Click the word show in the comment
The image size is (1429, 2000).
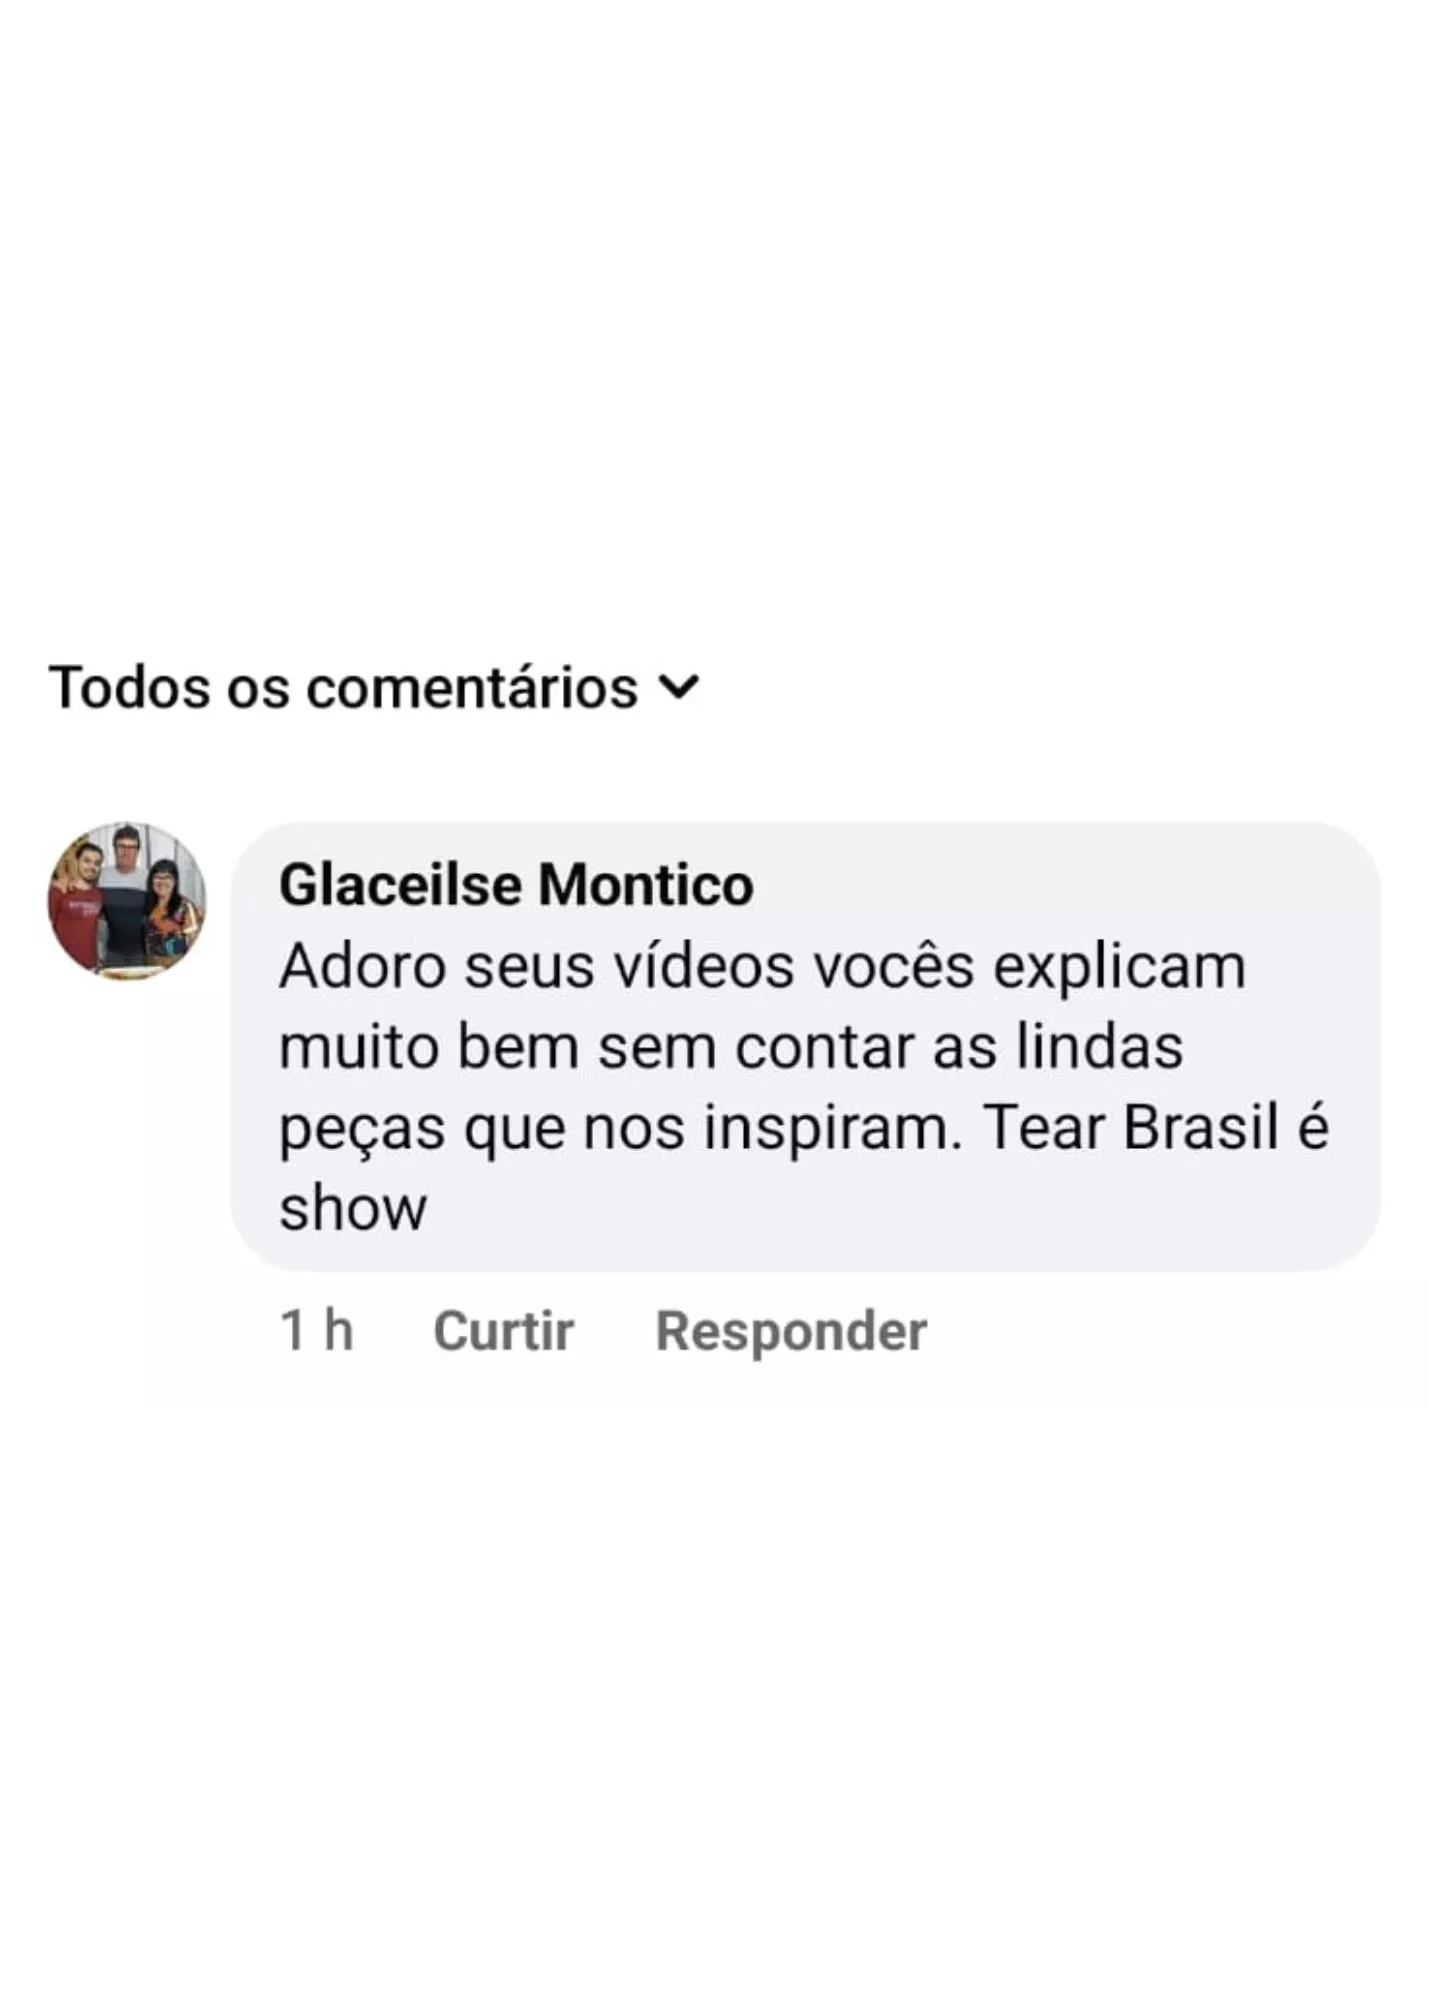tap(353, 1208)
